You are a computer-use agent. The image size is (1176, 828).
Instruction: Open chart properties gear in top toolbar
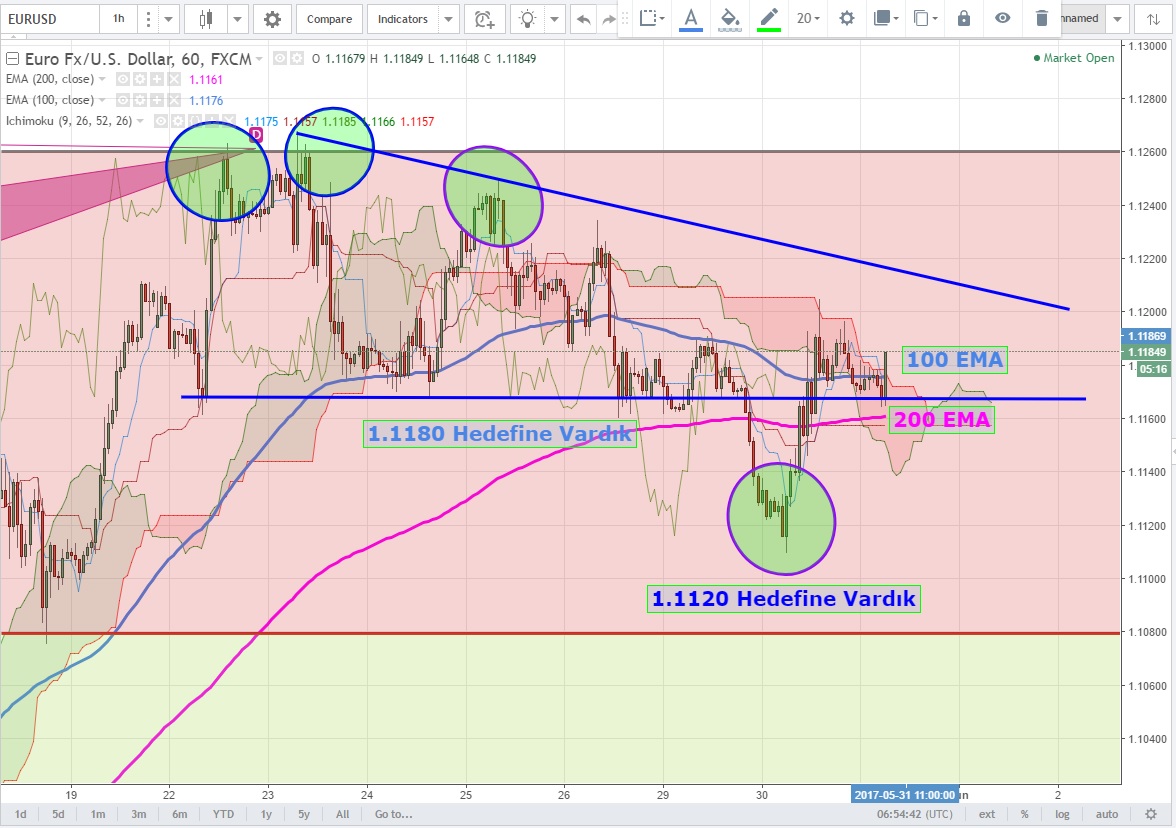pos(272,19)
